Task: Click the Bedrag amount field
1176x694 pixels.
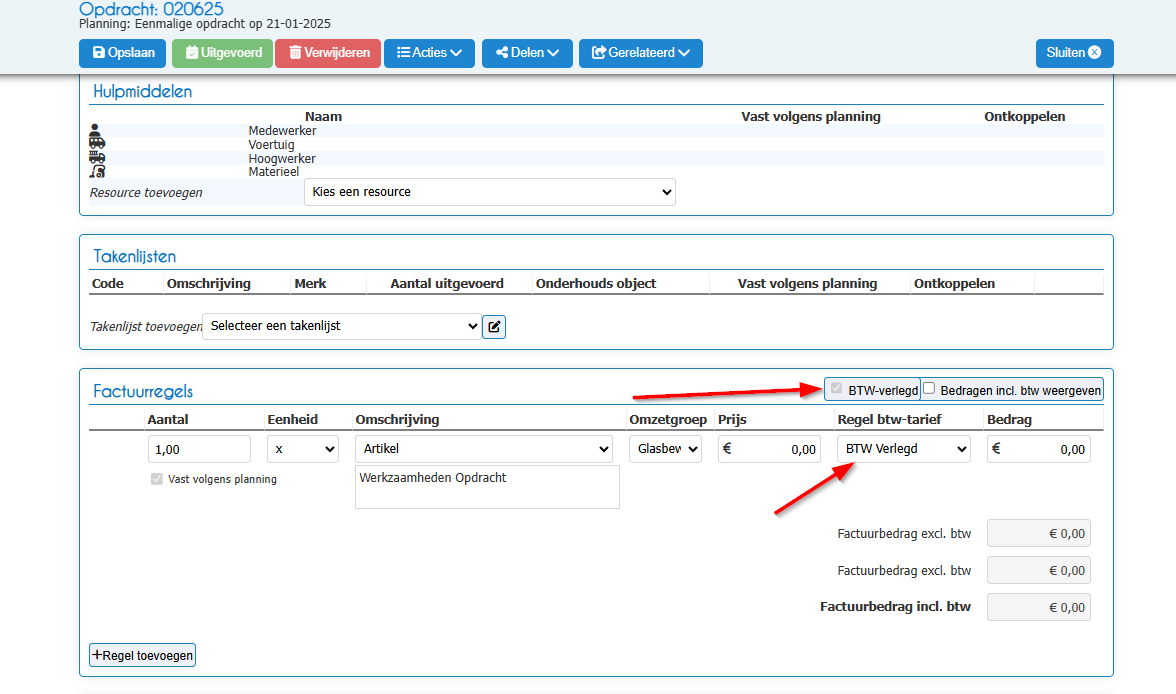Action: (x=1039, y=449)
